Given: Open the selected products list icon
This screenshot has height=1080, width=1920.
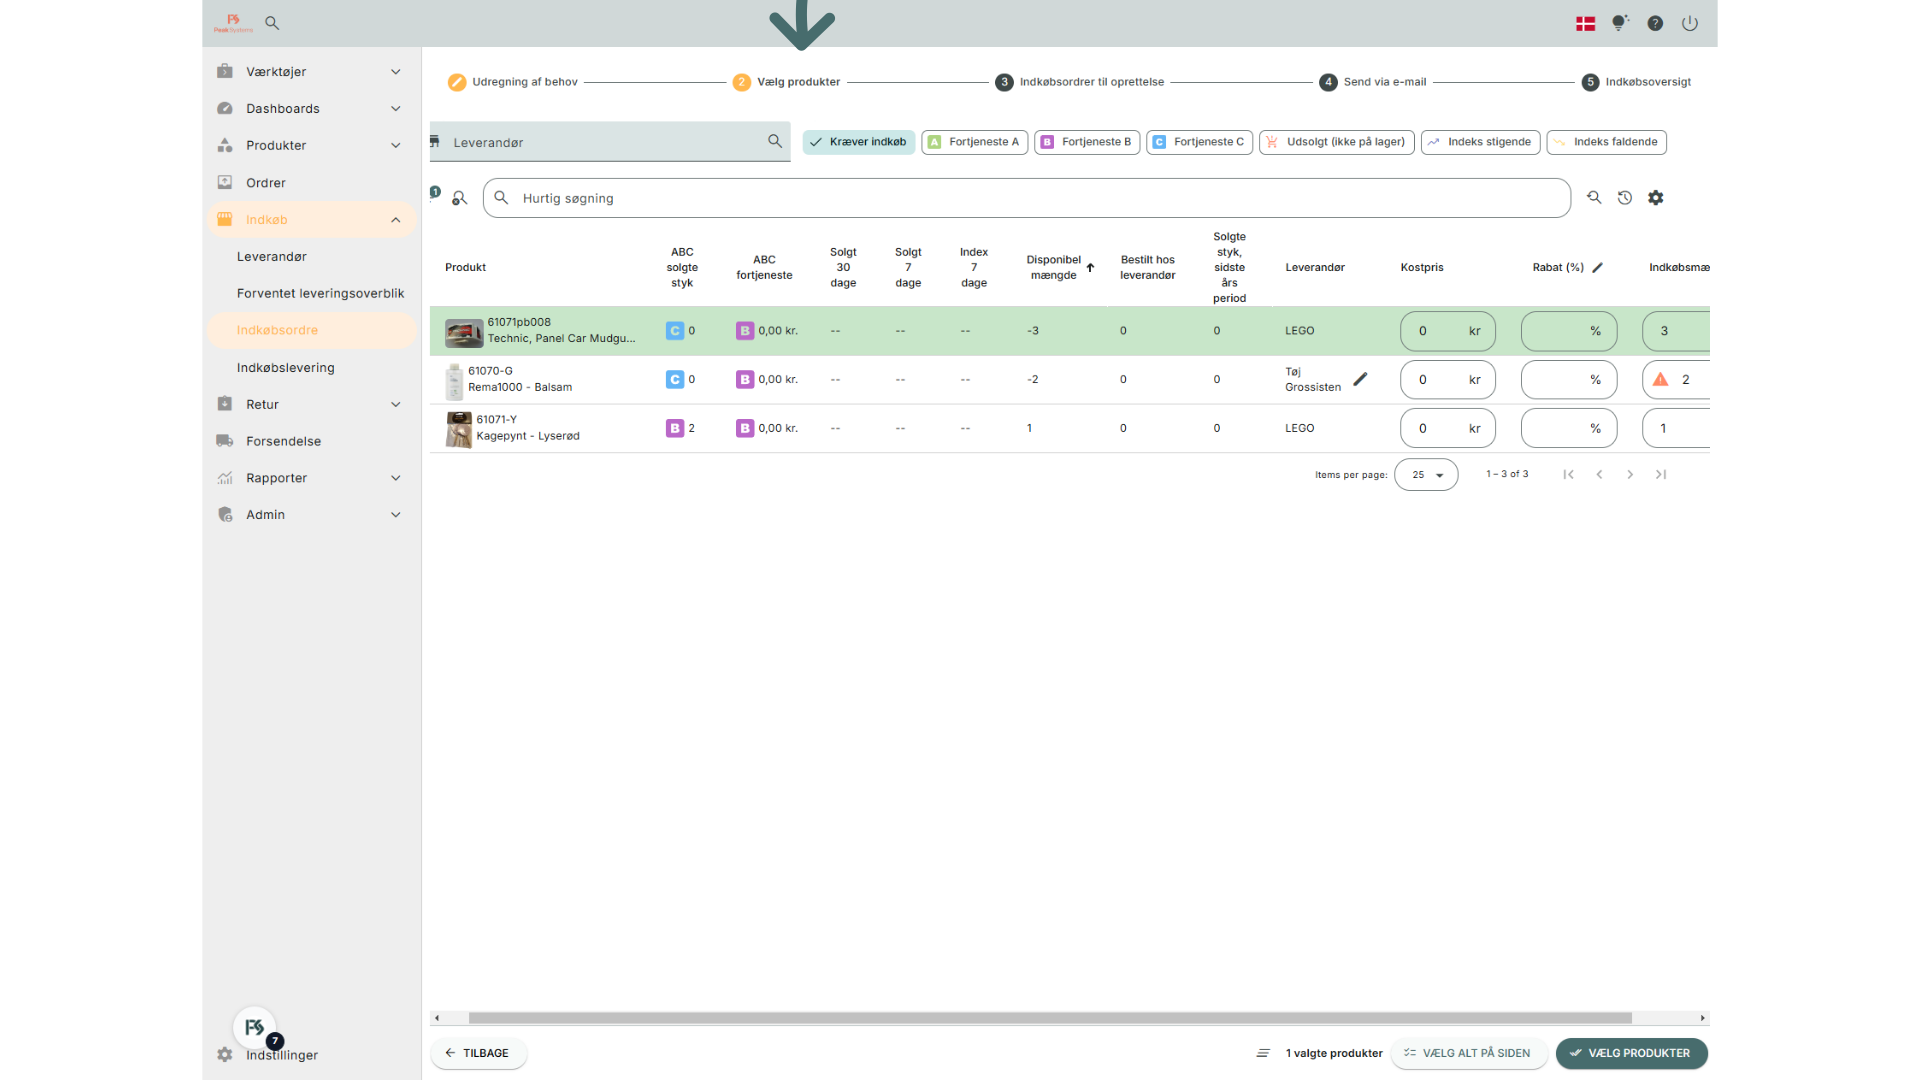Looking at the screenshot, I should tap(1263, 1053).
